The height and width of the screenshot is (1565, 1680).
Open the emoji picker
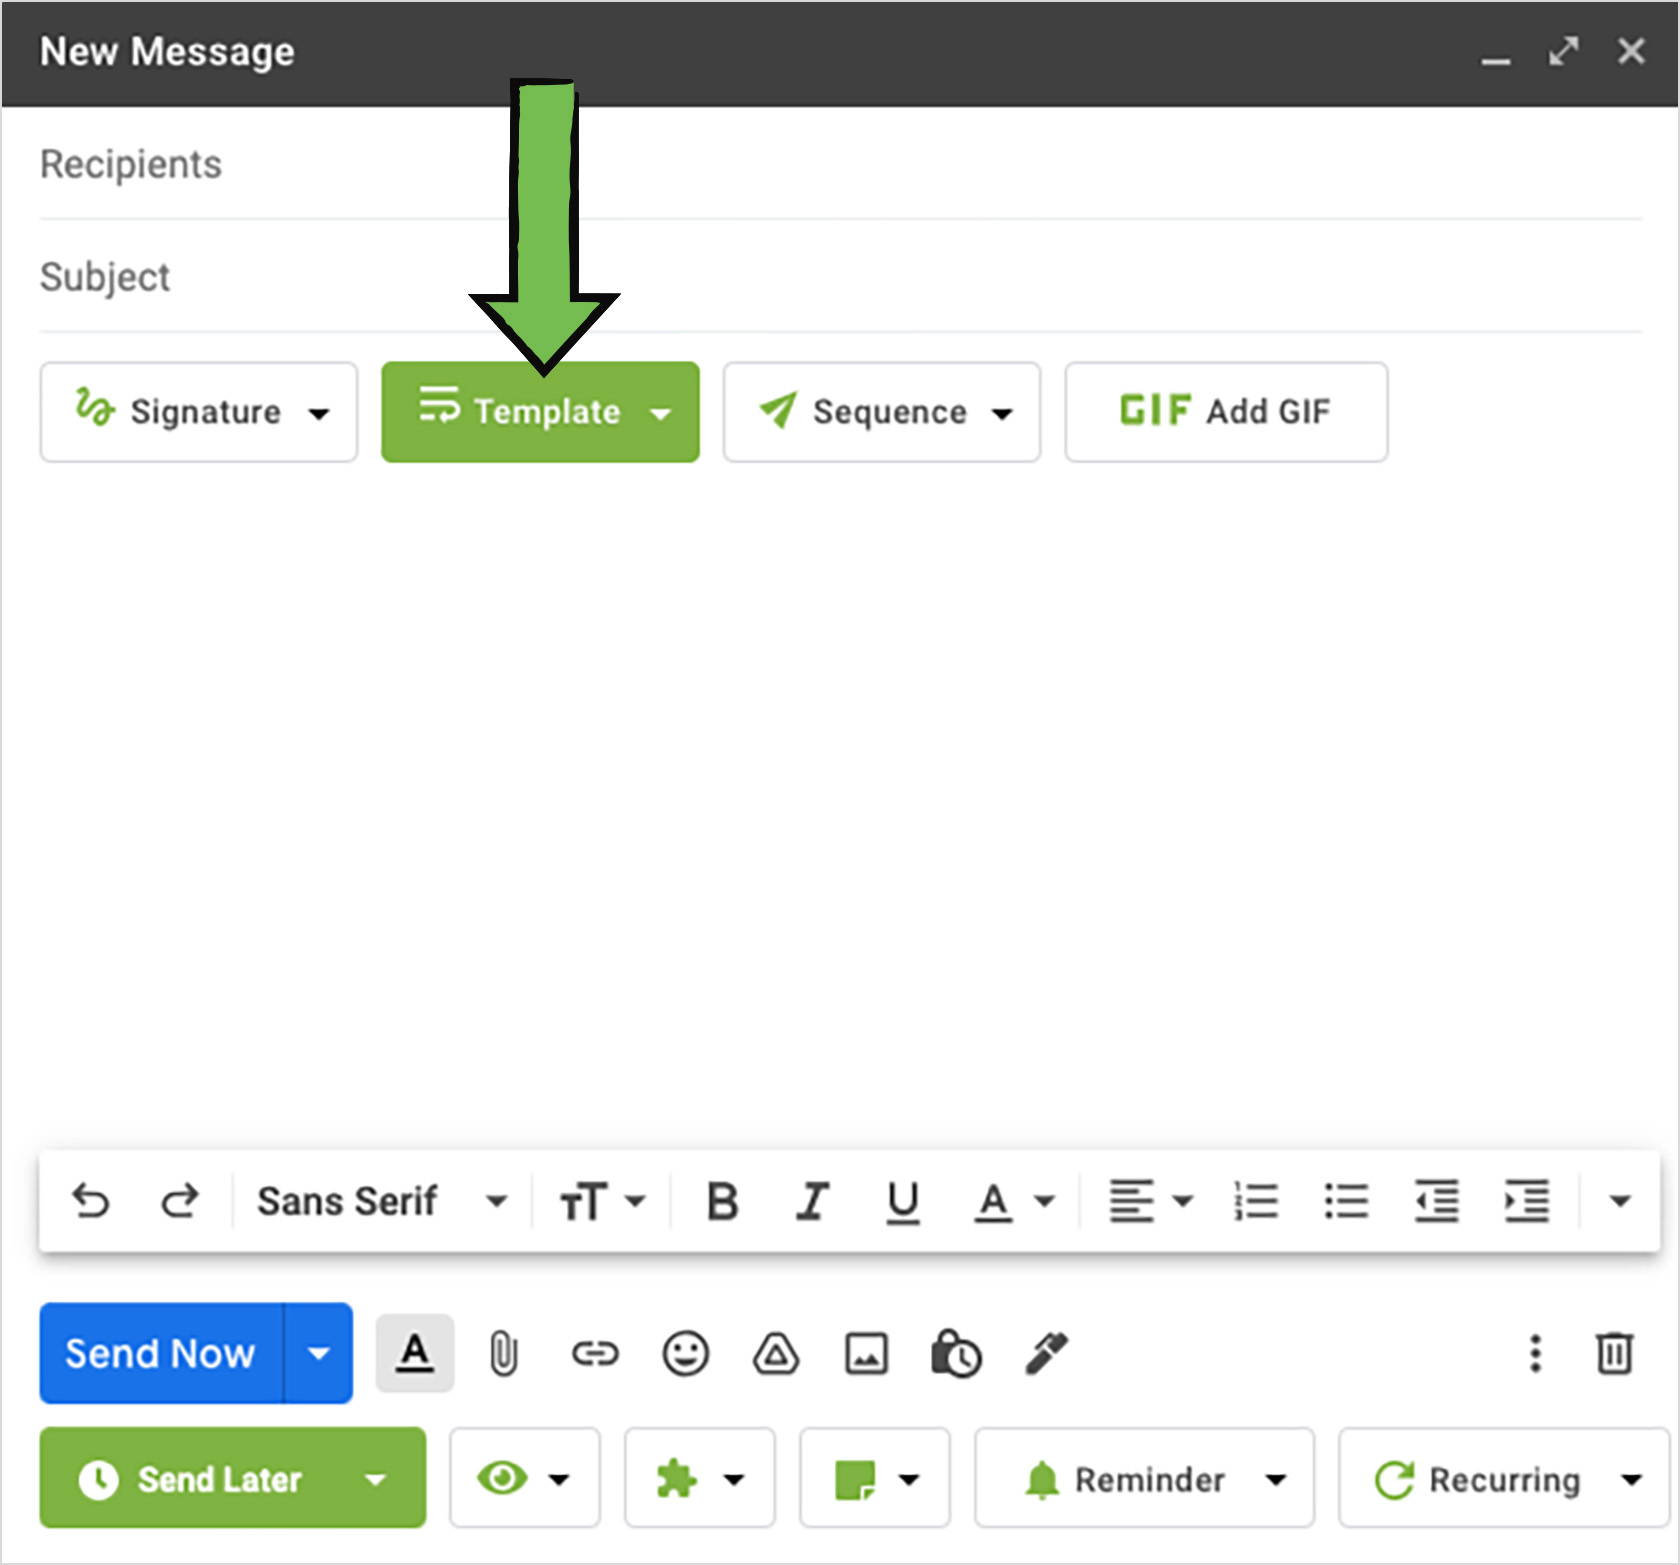point(685,1354)
